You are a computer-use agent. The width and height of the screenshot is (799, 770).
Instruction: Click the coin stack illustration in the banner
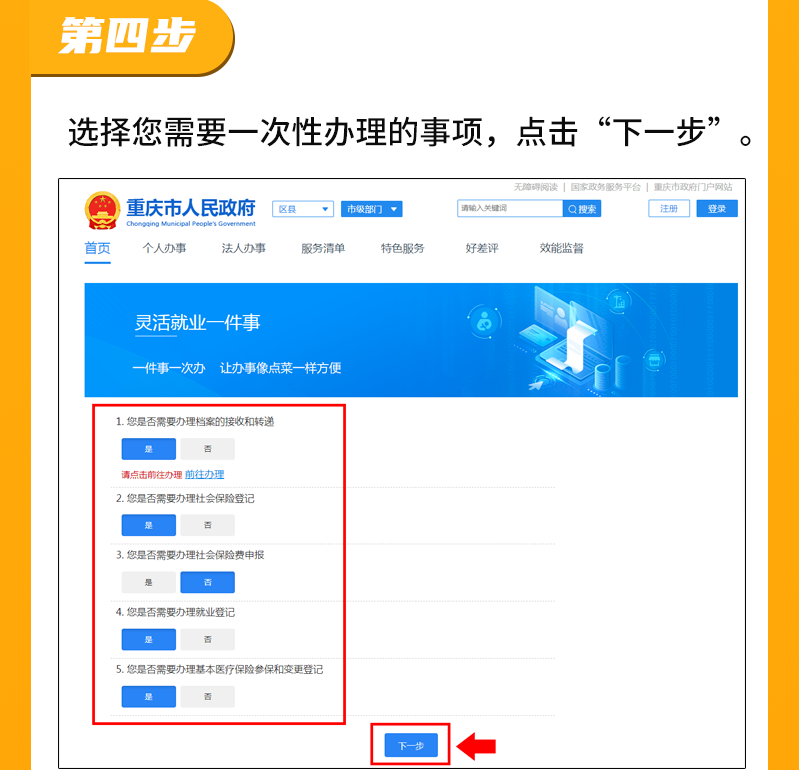click(x=612, y=375)
